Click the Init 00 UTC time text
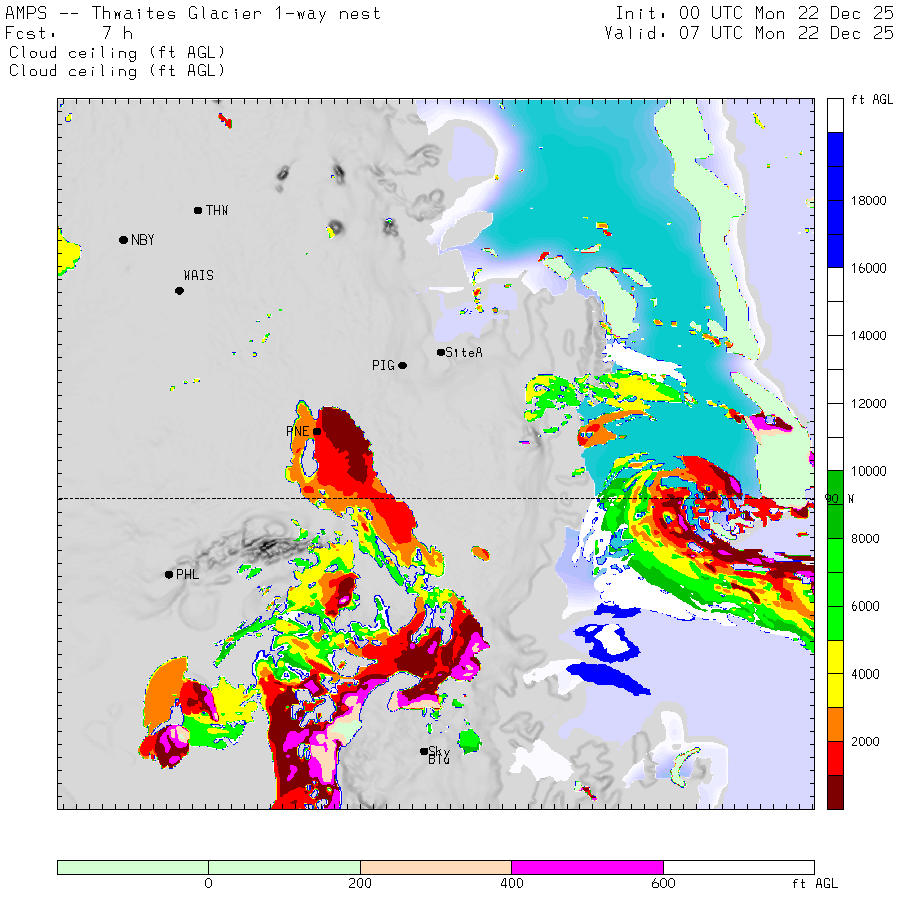The width and height of the screenshot is (900, 900). [754, 14]
